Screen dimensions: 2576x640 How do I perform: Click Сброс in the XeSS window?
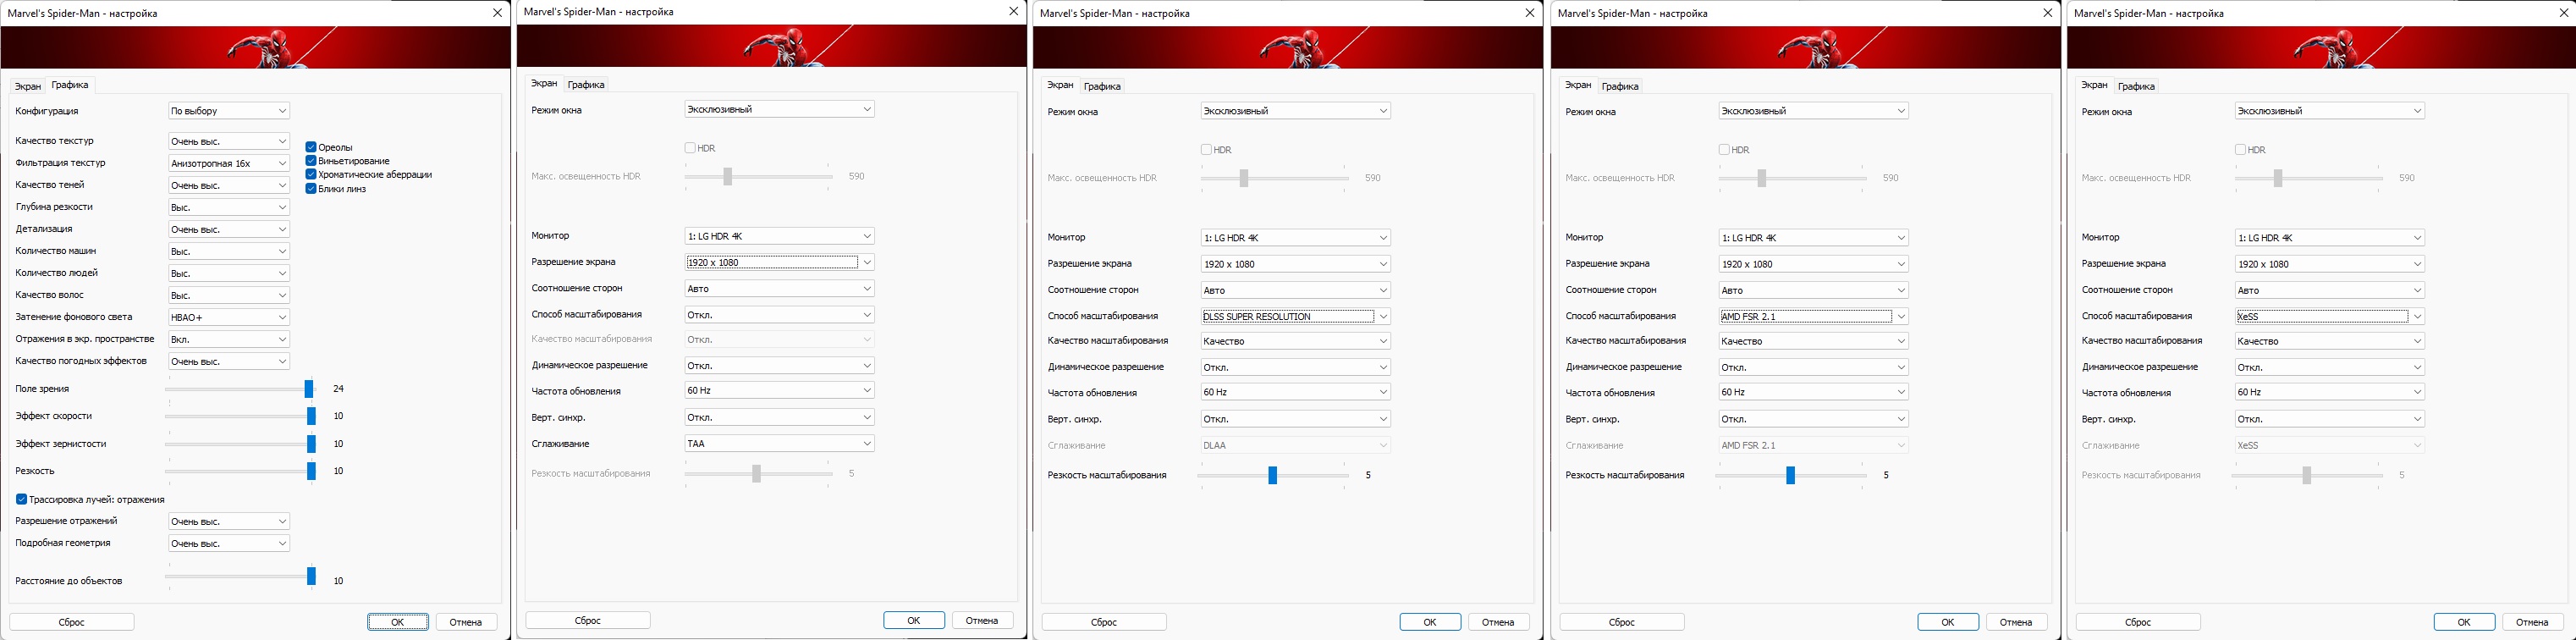coord(2138,622)
